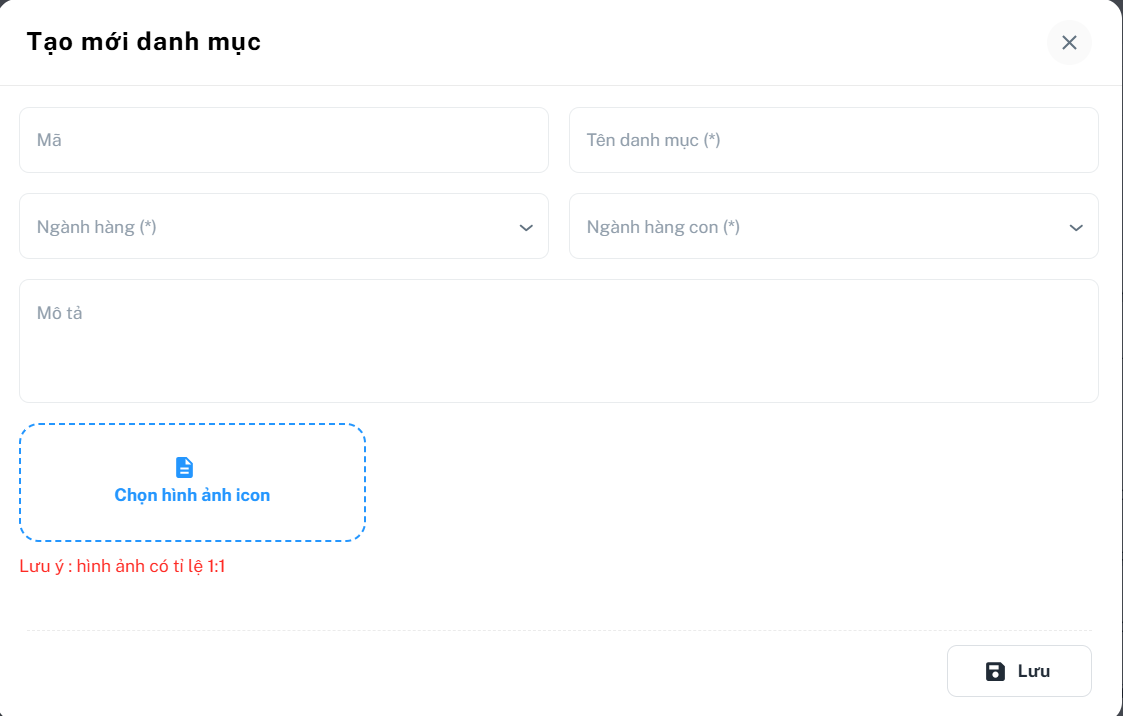This screenshot has height=716, width=1123.
Task: Select the Ngành hàng con (*) label text
Action: pos(663,227)
